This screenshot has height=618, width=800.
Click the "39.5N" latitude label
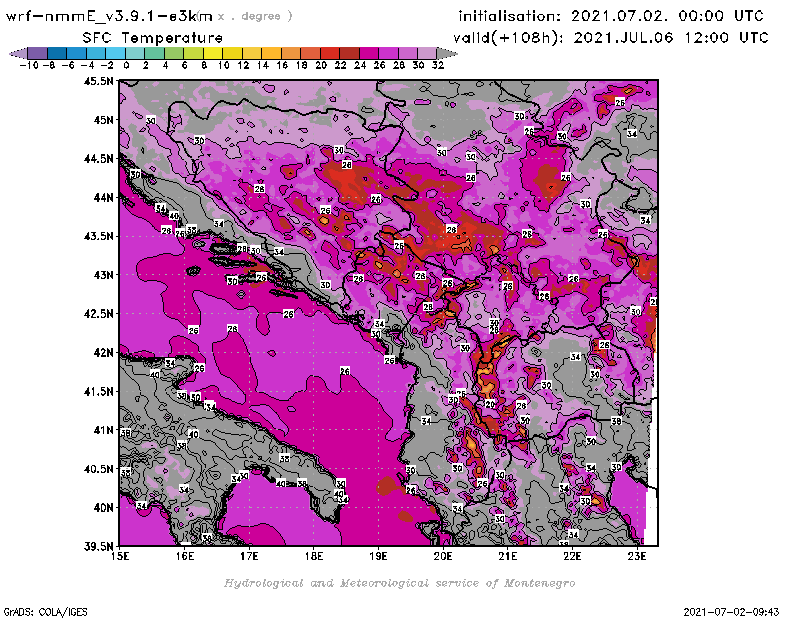(x=98, y=547)
